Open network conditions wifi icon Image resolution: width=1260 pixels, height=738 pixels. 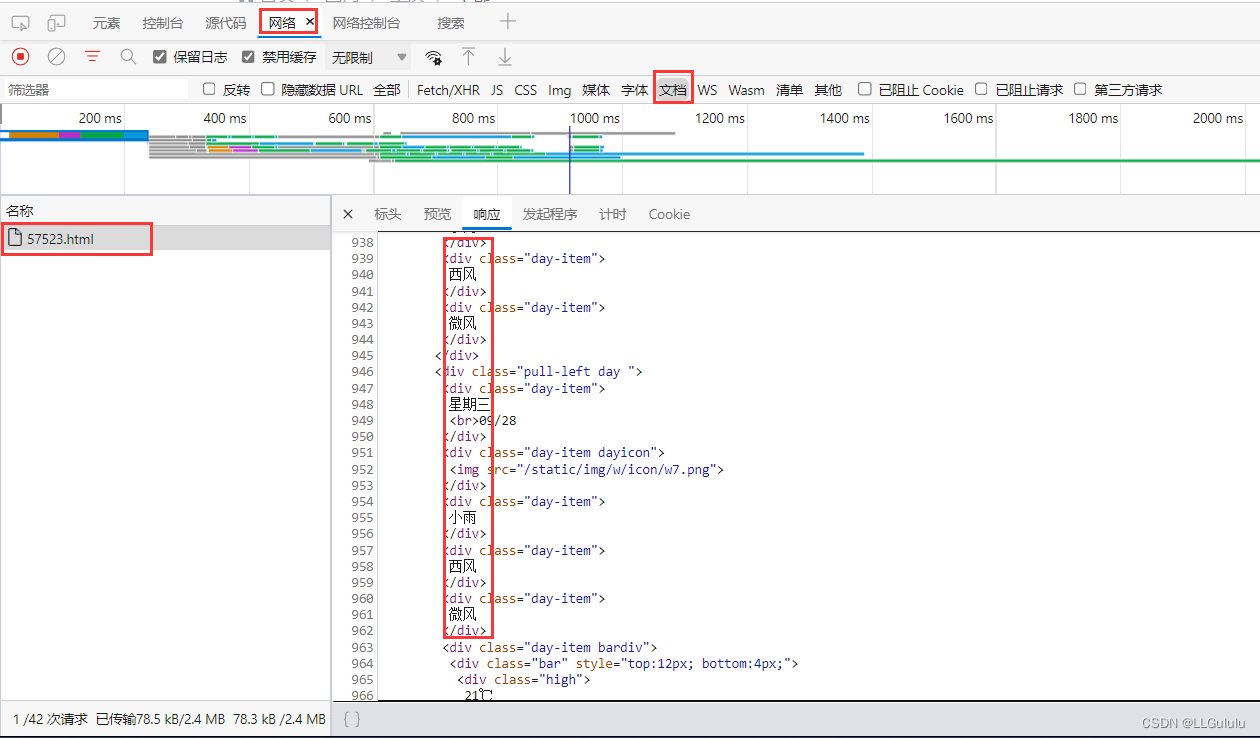click(x=433, y=57)
